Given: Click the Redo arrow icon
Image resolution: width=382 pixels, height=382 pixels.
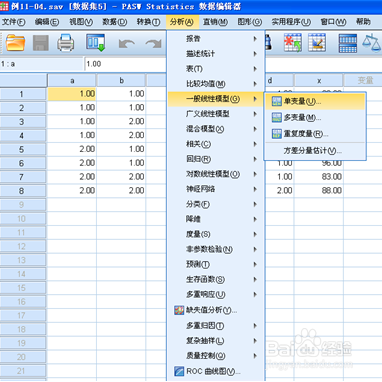Looking at the screenshot, I should [x=153, y=43].
